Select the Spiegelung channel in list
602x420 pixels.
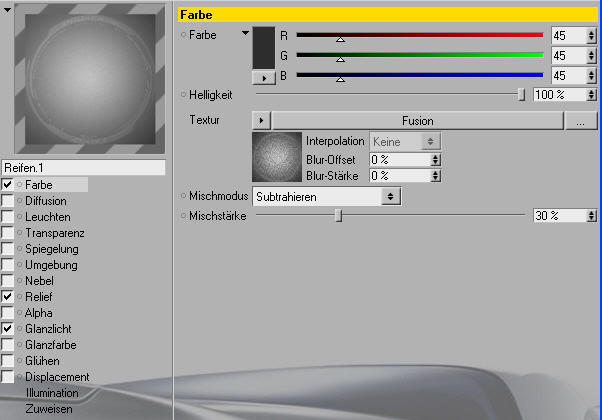tap(52, 249)
